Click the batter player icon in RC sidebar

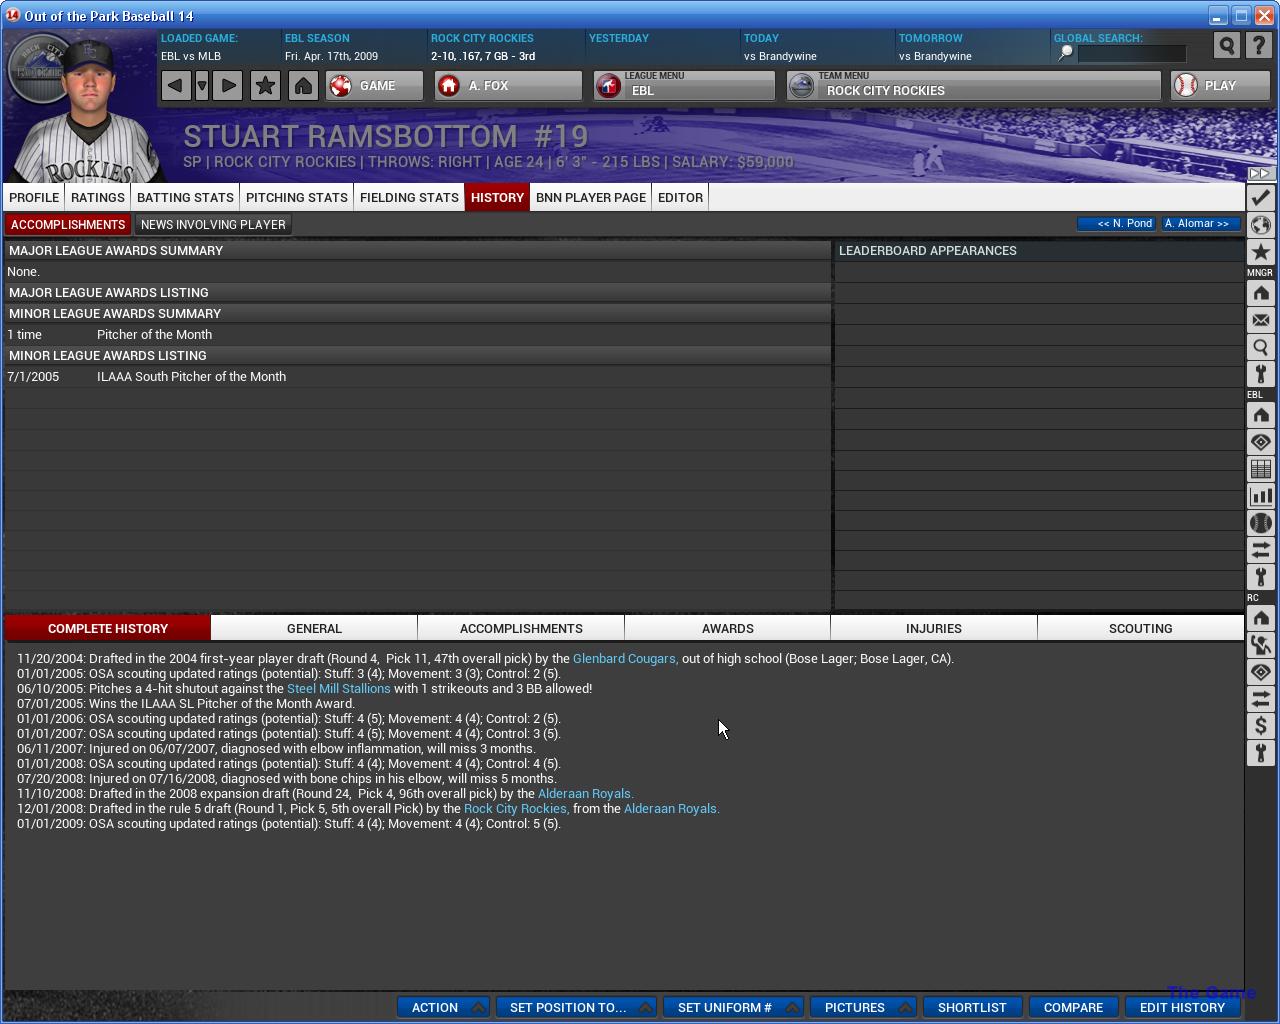(x=1260, y=645)
